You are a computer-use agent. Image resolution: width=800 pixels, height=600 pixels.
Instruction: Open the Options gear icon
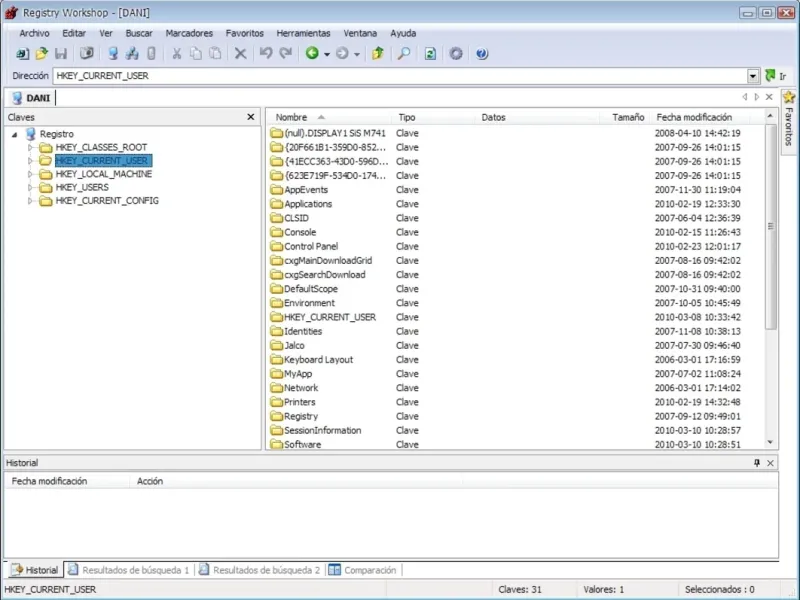[456, 54]
